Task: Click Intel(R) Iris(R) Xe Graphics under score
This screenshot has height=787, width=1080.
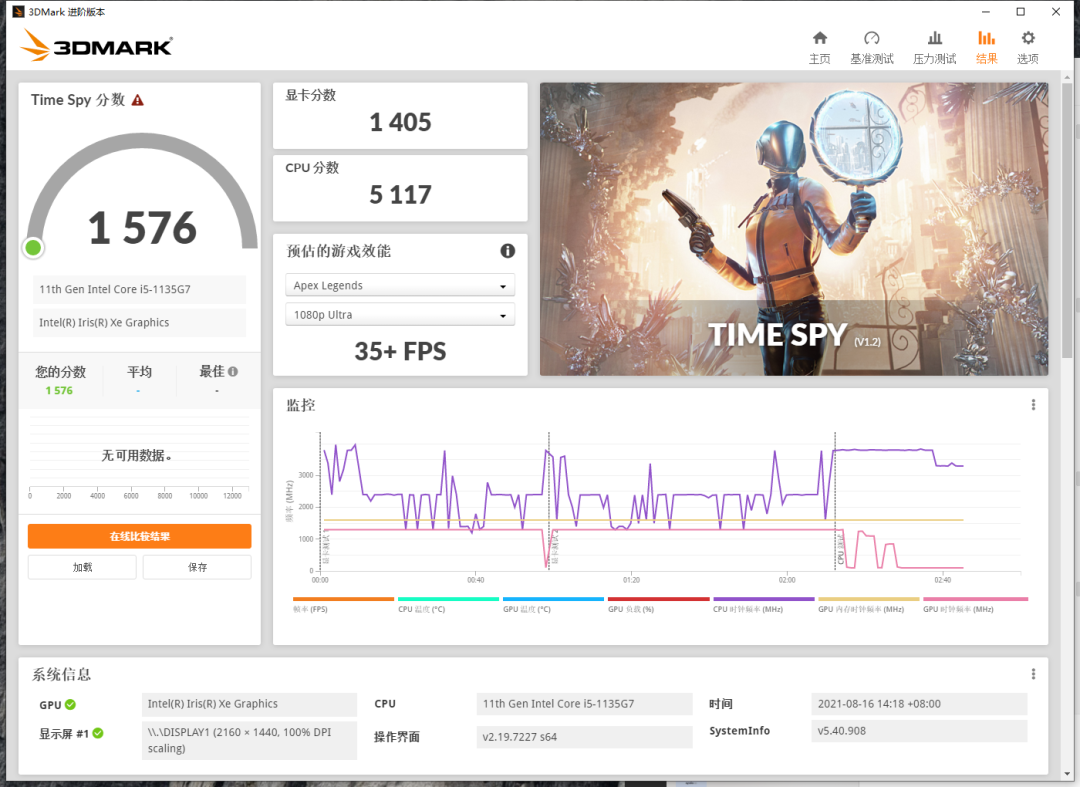Action: click(x=139, y=323)
